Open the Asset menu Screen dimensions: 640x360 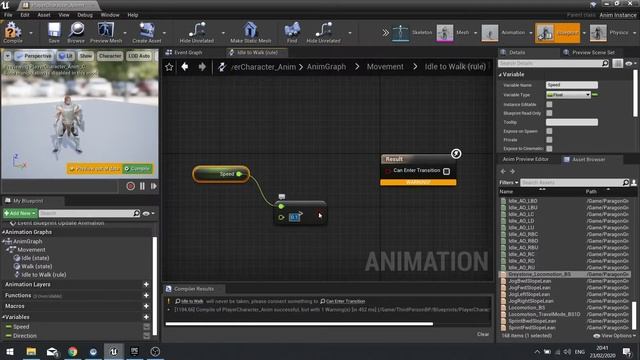(x=44, y=15)
